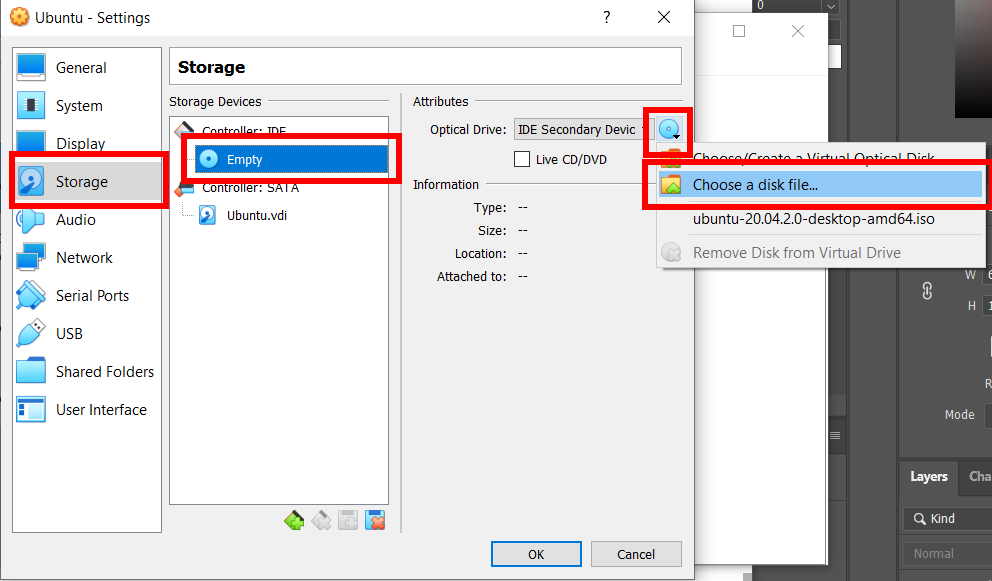Click the Ubuntu settings gear title icon
Screen dimensions: 992x581
tap(20, 17)
